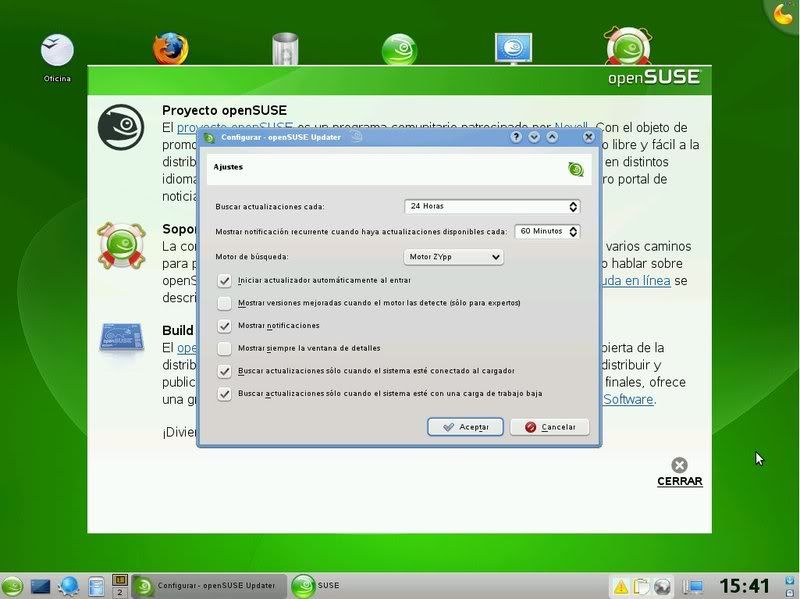Viewport: 800px width, 599px height.
Task: Open the 'ayuda en línea' link
Action: pyautogui.click(x=636, y=281)
